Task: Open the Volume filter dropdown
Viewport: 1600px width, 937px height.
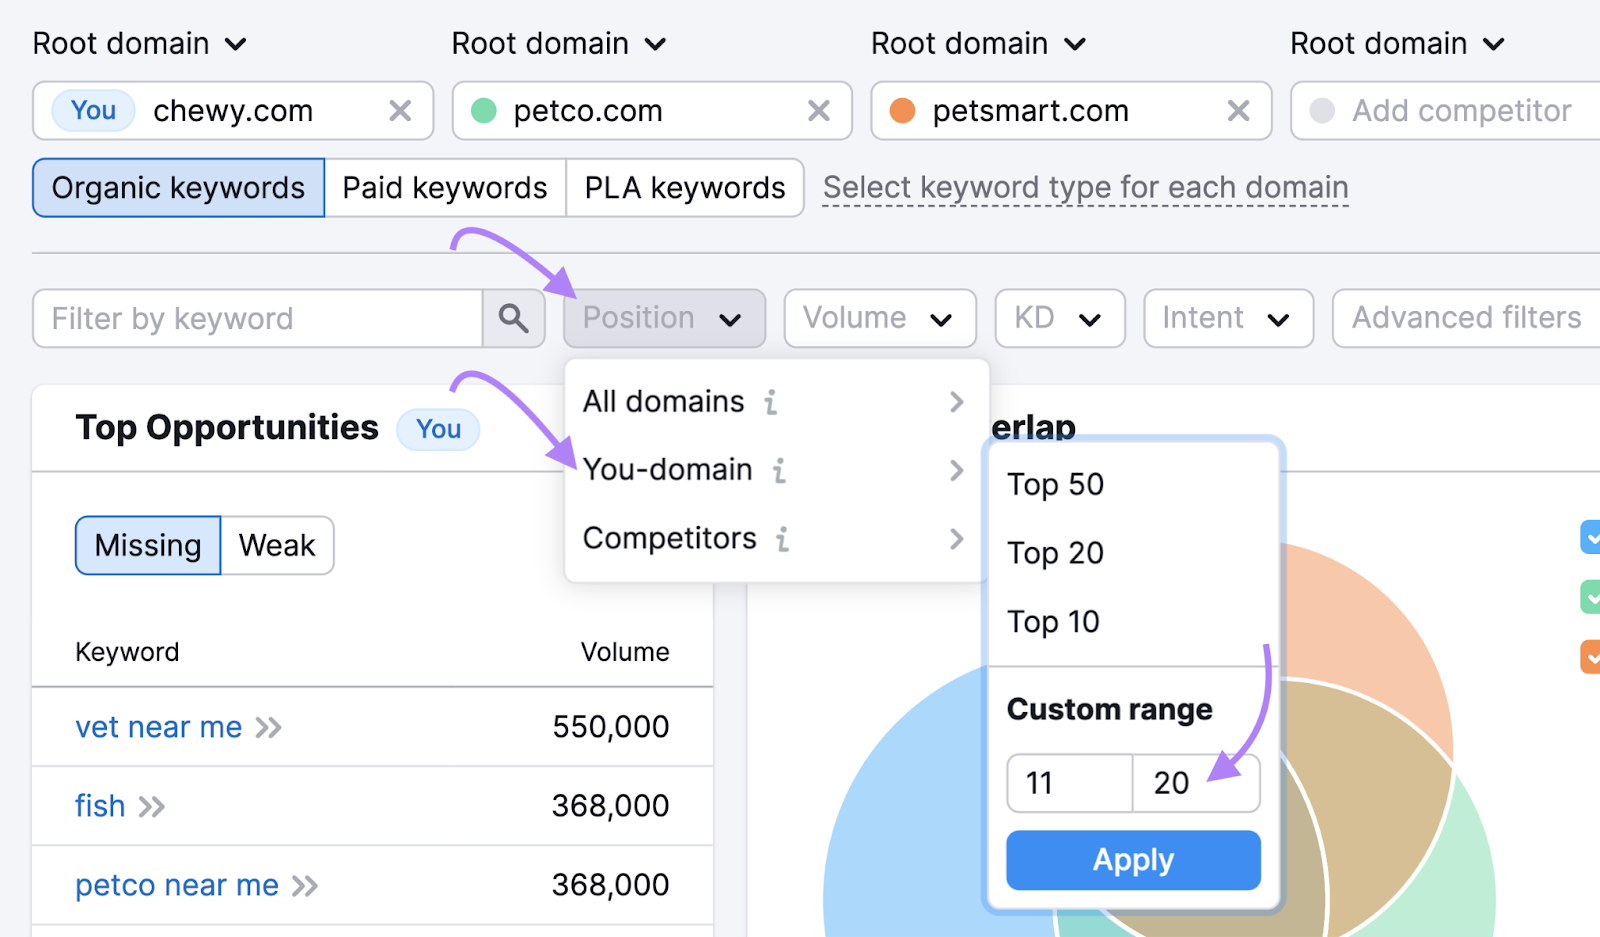Action: tap(879, 318)
